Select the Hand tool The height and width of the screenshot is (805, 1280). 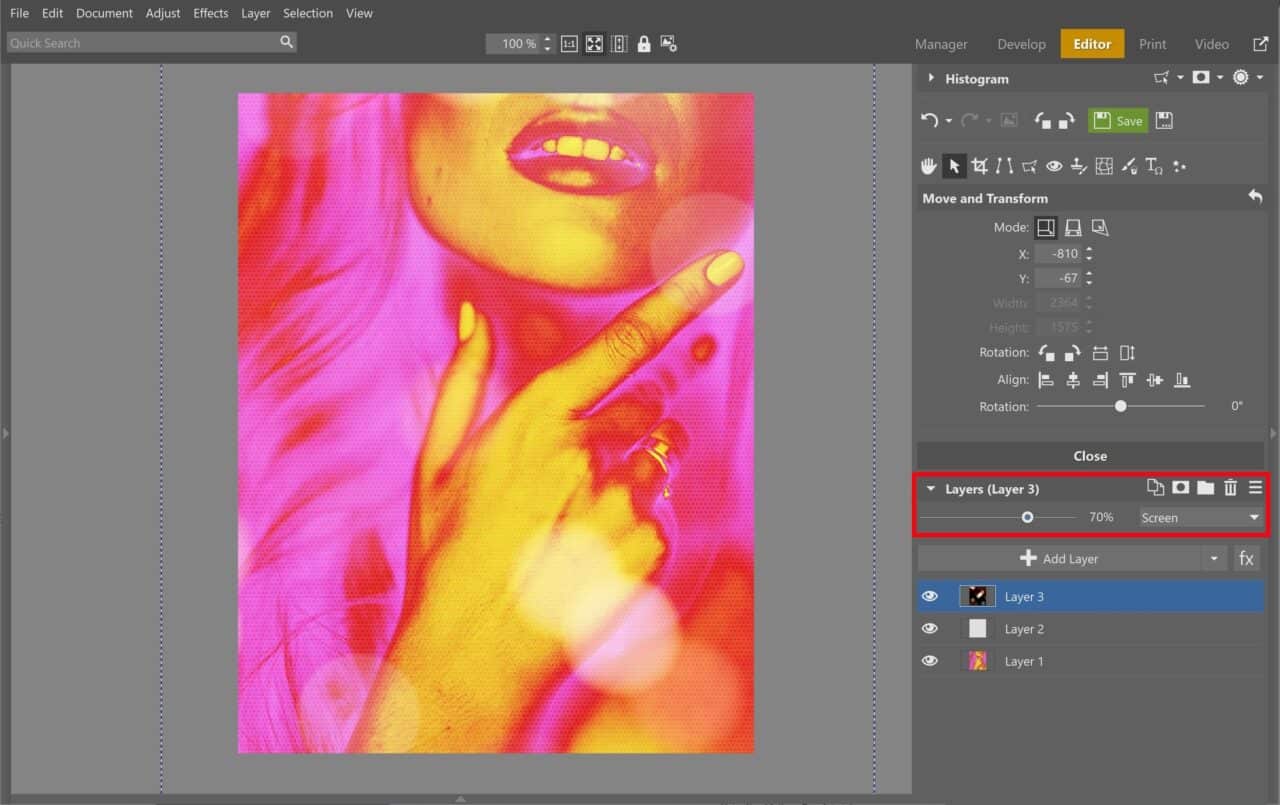point(928,165)
